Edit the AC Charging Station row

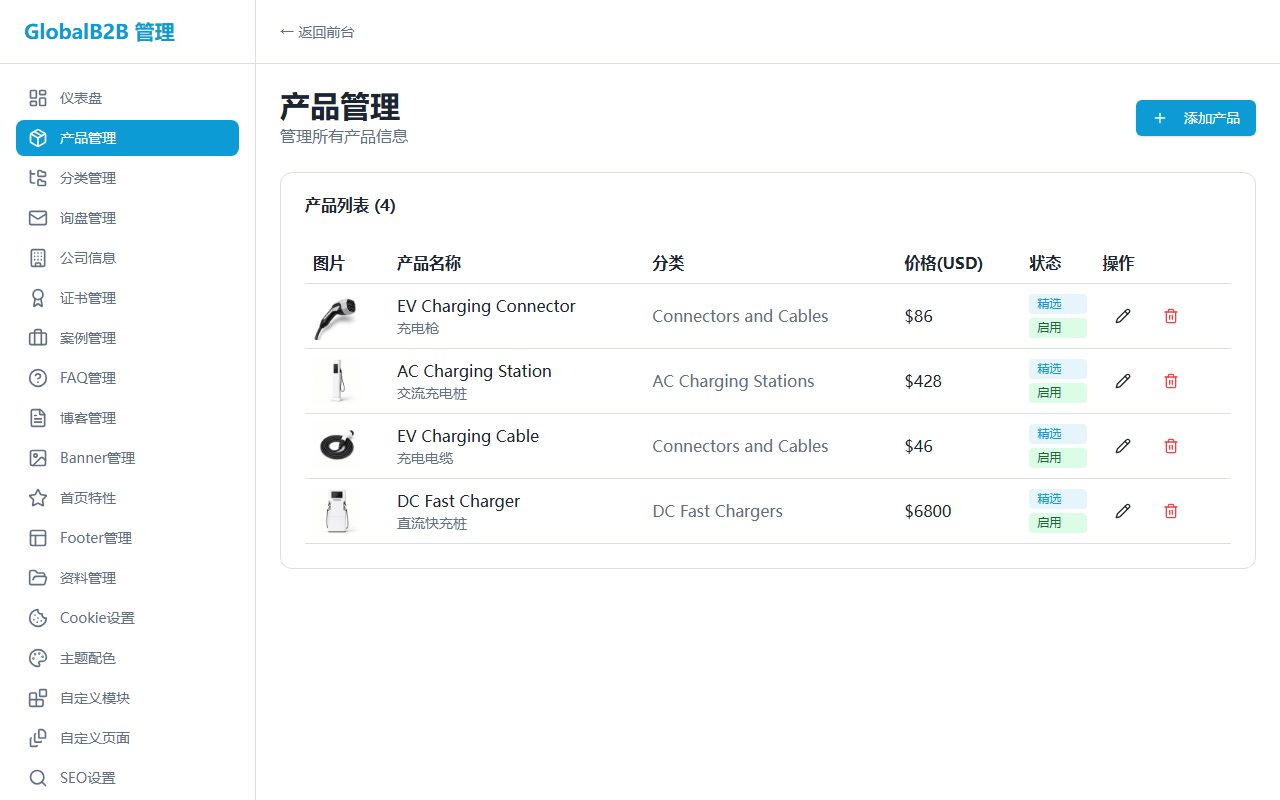1123,381
